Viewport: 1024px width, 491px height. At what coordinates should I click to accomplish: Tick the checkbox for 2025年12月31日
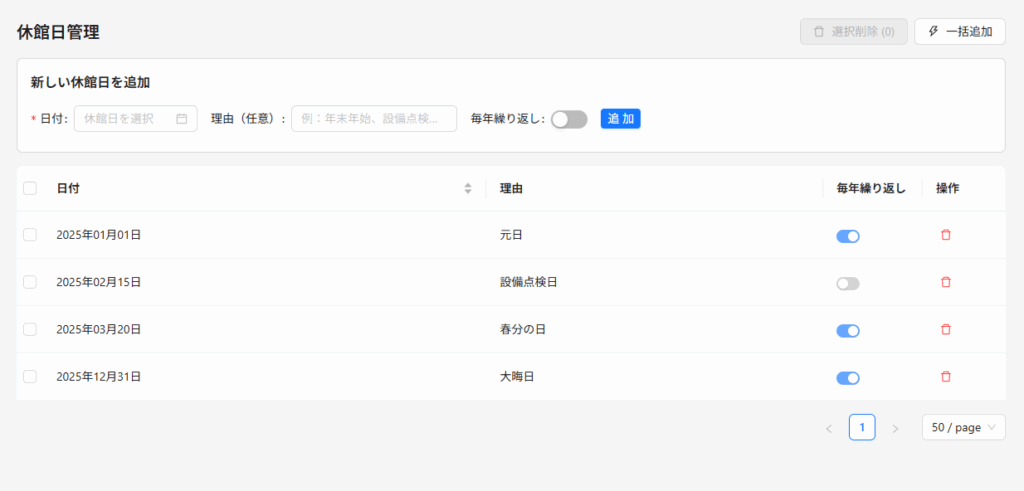pyautogui.click(x=30, y=377)
